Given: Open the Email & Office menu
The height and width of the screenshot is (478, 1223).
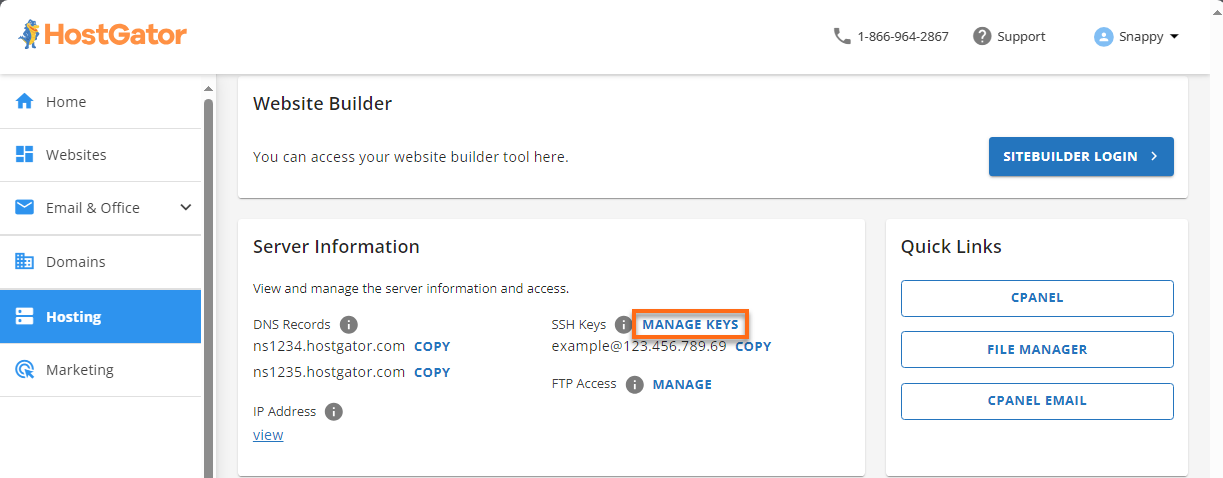Looking at the screenshot, I should point(100,208).
